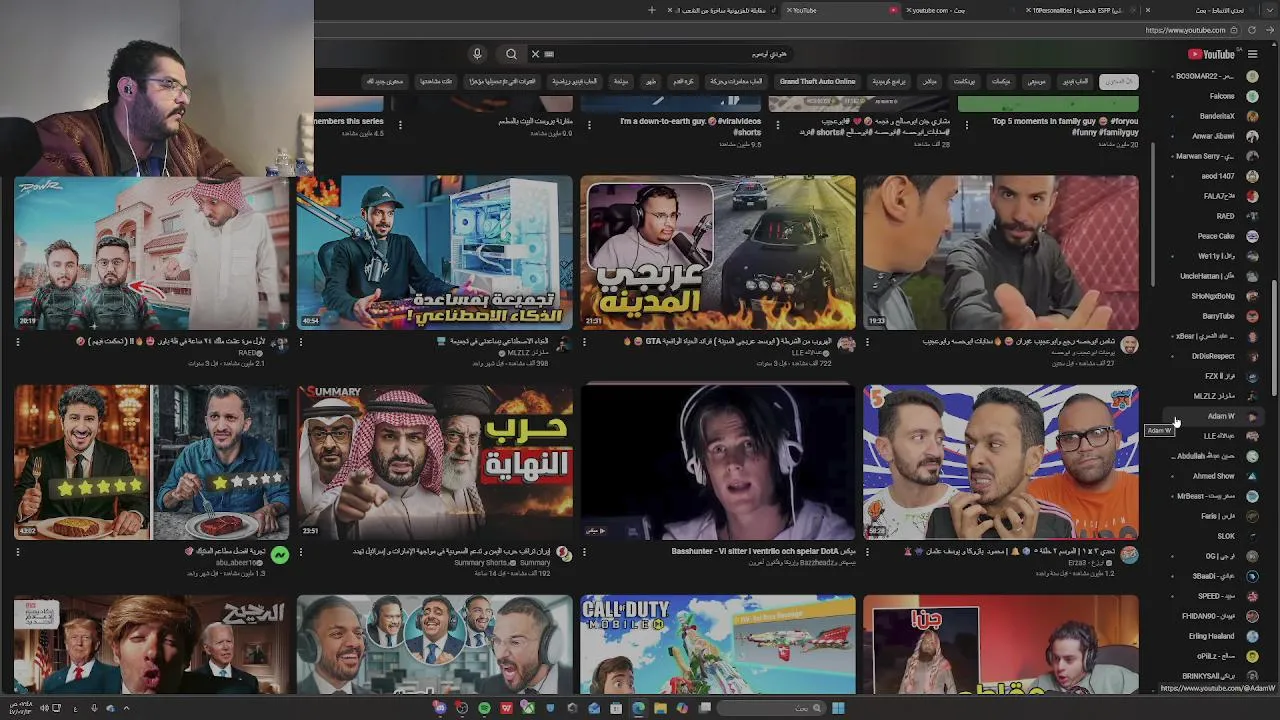Screen dimensions: 1280x720
Task: Click the BarryTube channel avatar
Action: (1252, 316)
